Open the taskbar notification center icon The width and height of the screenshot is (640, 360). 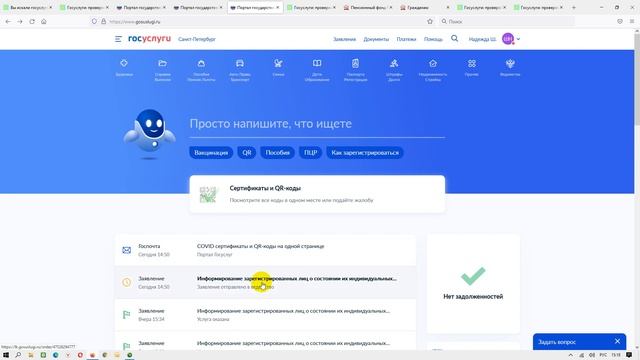click(629, 355)
